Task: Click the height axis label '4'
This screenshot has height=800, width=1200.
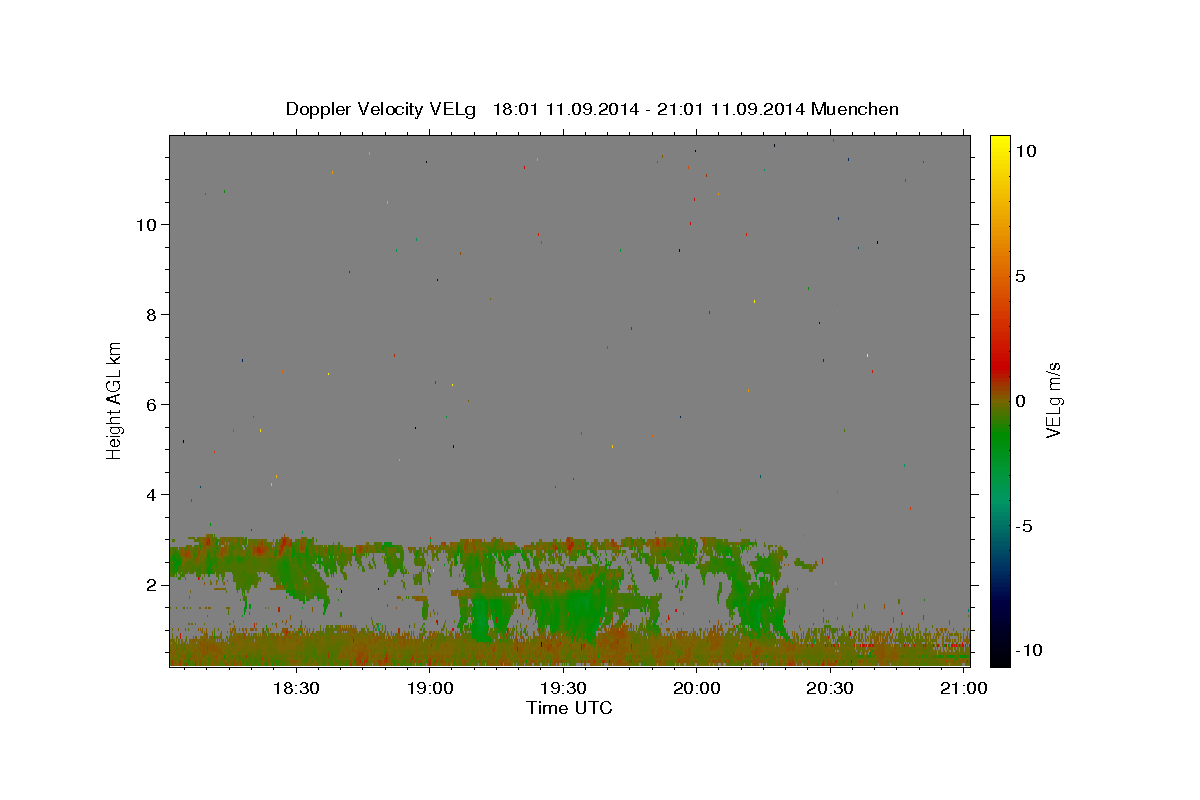Action: tap(152, 494)
